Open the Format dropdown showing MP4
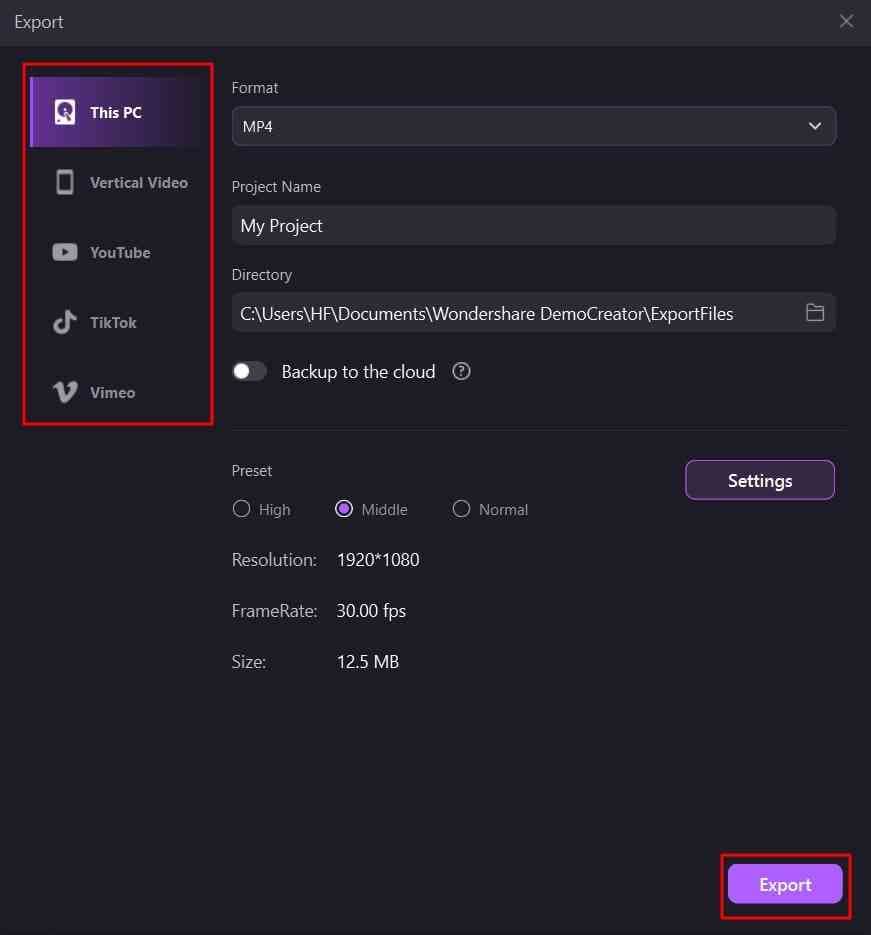This screenshot has height=935, width=871. pyautogui.click(x=534, y=126)
